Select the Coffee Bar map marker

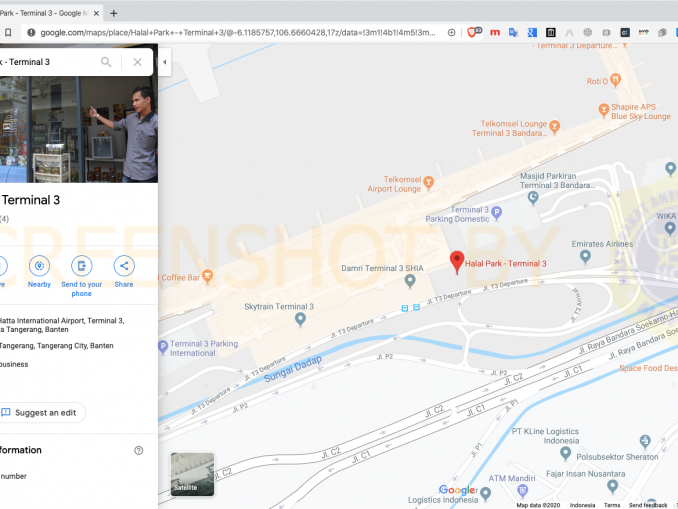click(x=208, y=276)
